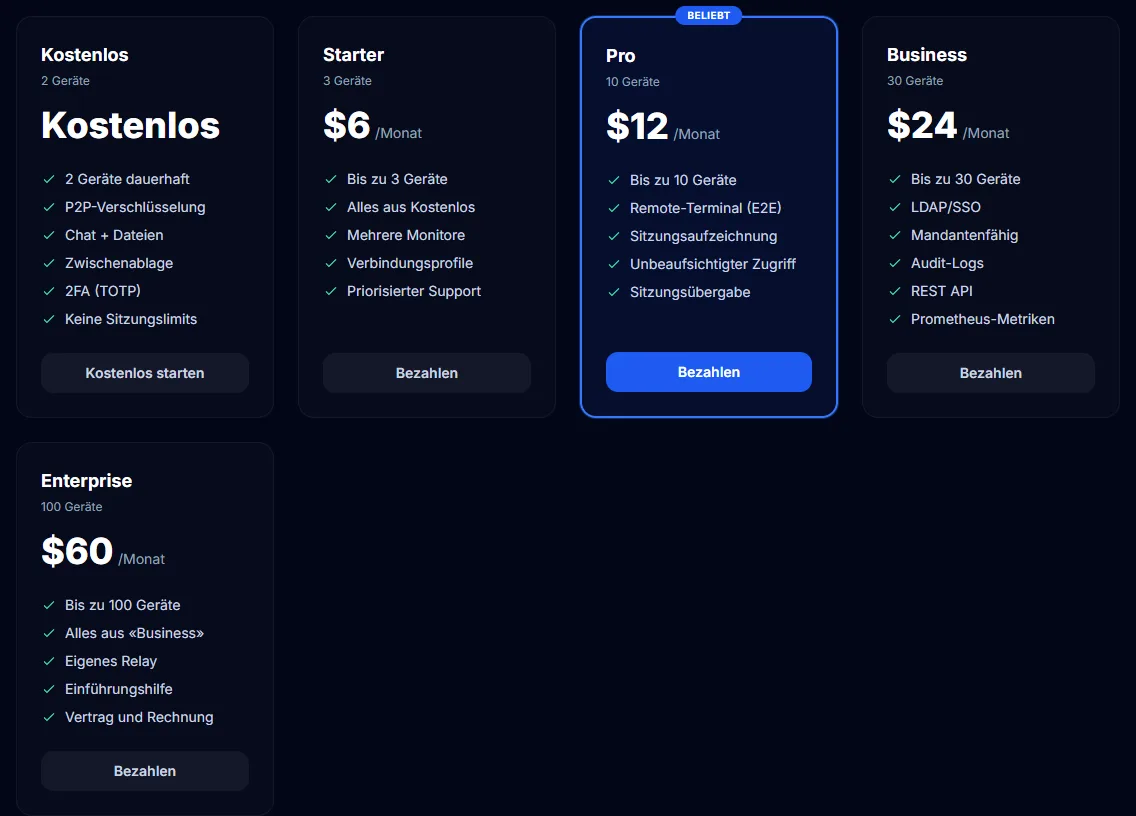Click Bezahlen in the Enterprise card
Image resolution: width=1136 pixels, height=816 pixels.
click(x=145, y=771)
